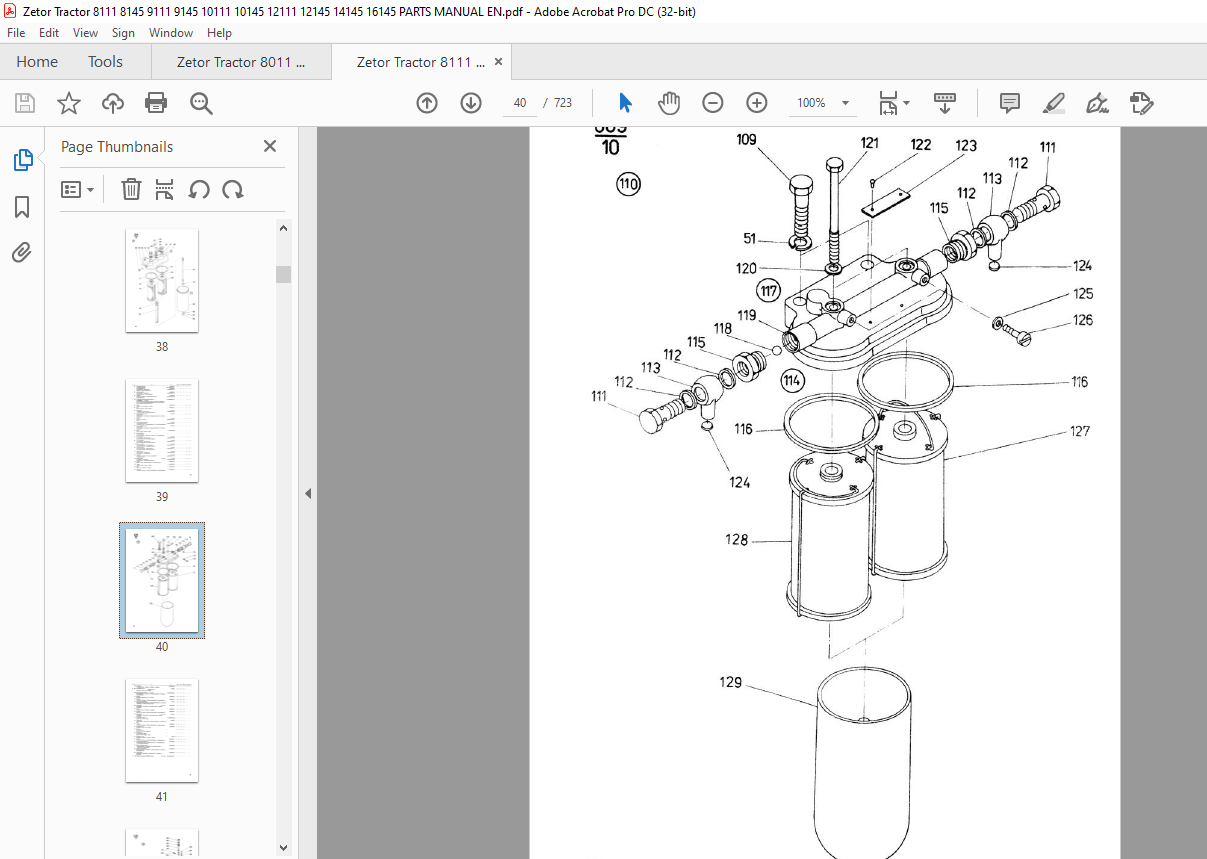Go to next page arrow
The height and width of the screenshot is (859, 1207).
coord(471,103)
